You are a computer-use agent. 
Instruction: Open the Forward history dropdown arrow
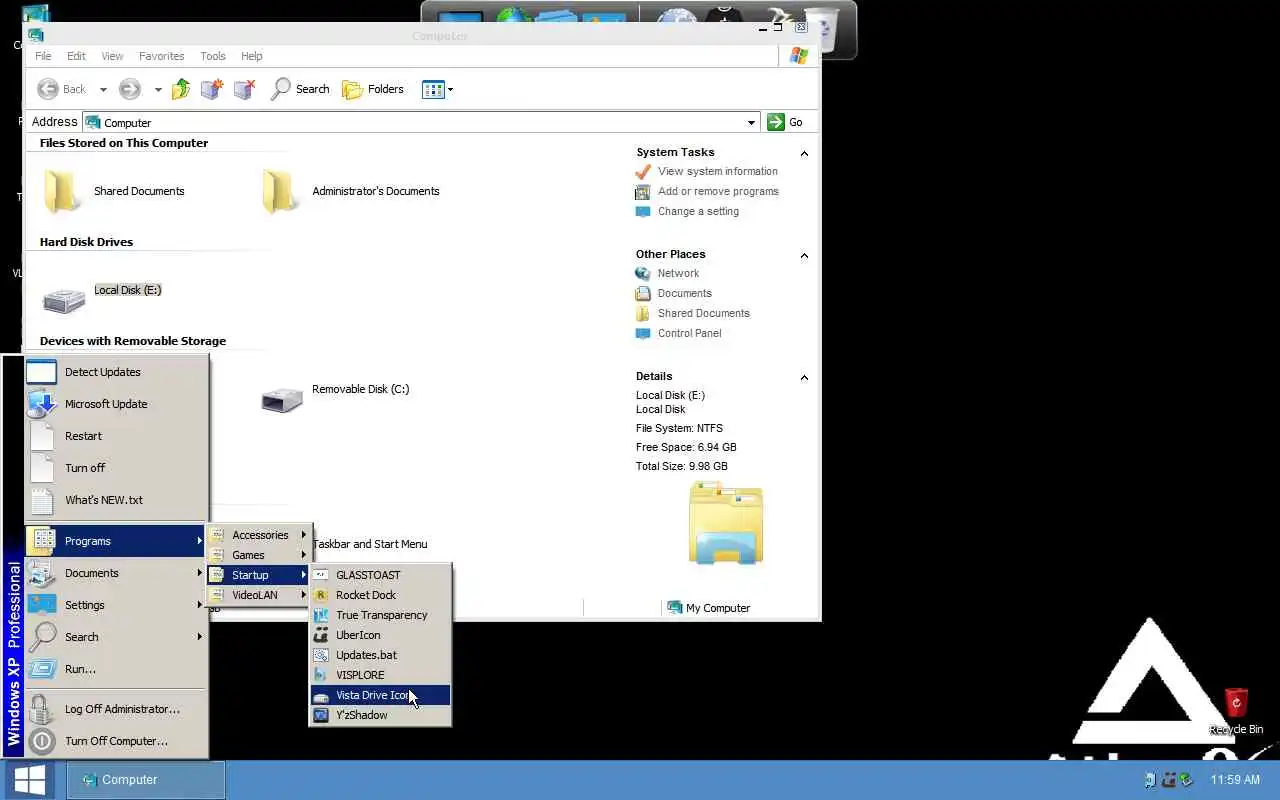[158, 90]
